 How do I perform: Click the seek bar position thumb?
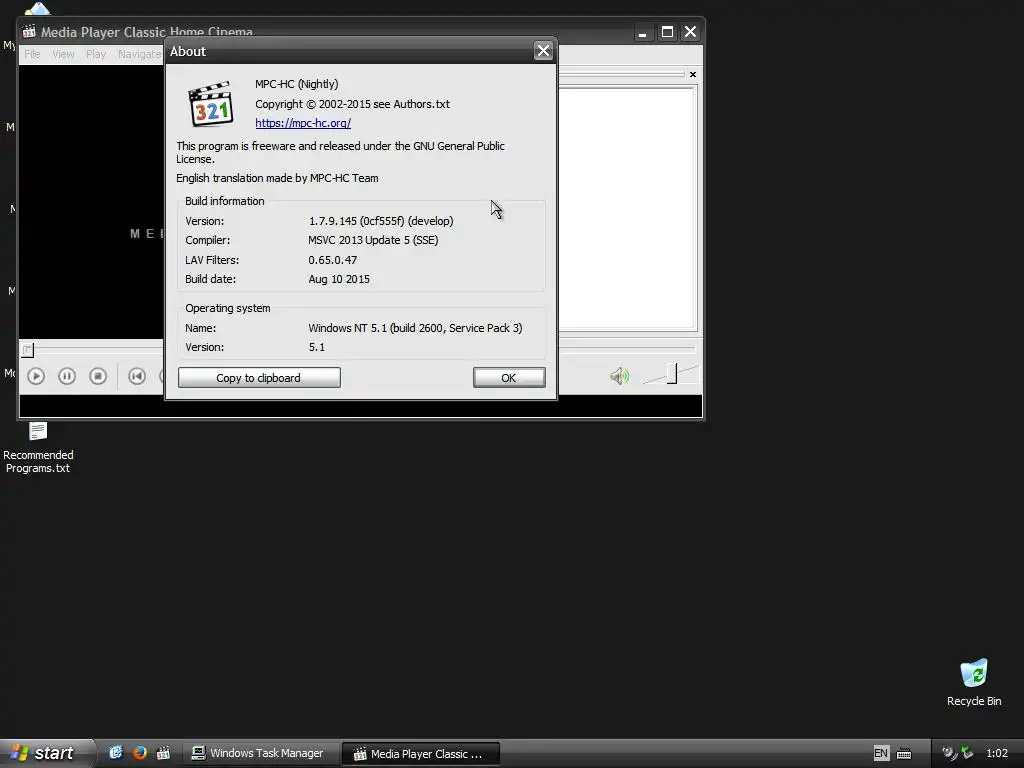tap(27, 350)
